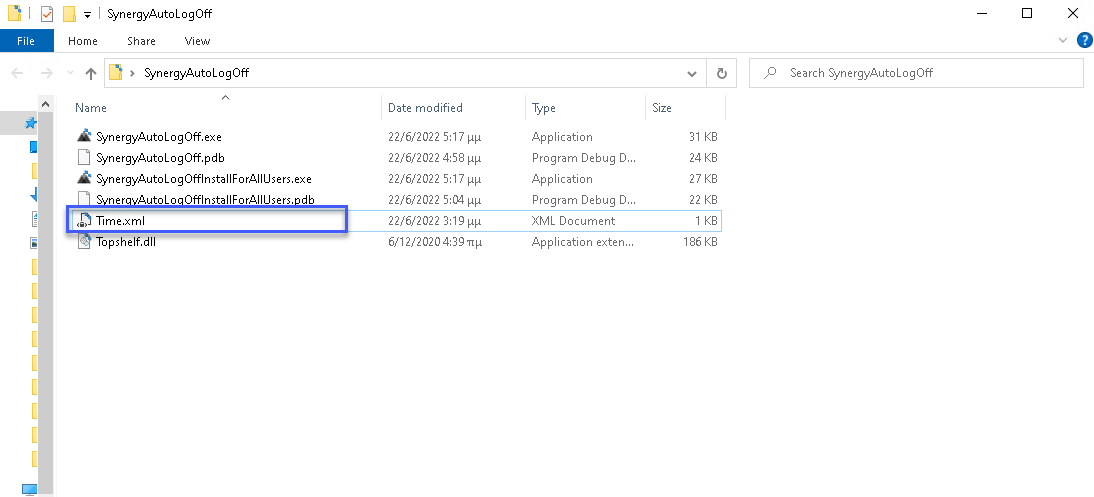Click the SynergyAutoLogOffInstallForAllUsers.exe file name

coord(204,179)
